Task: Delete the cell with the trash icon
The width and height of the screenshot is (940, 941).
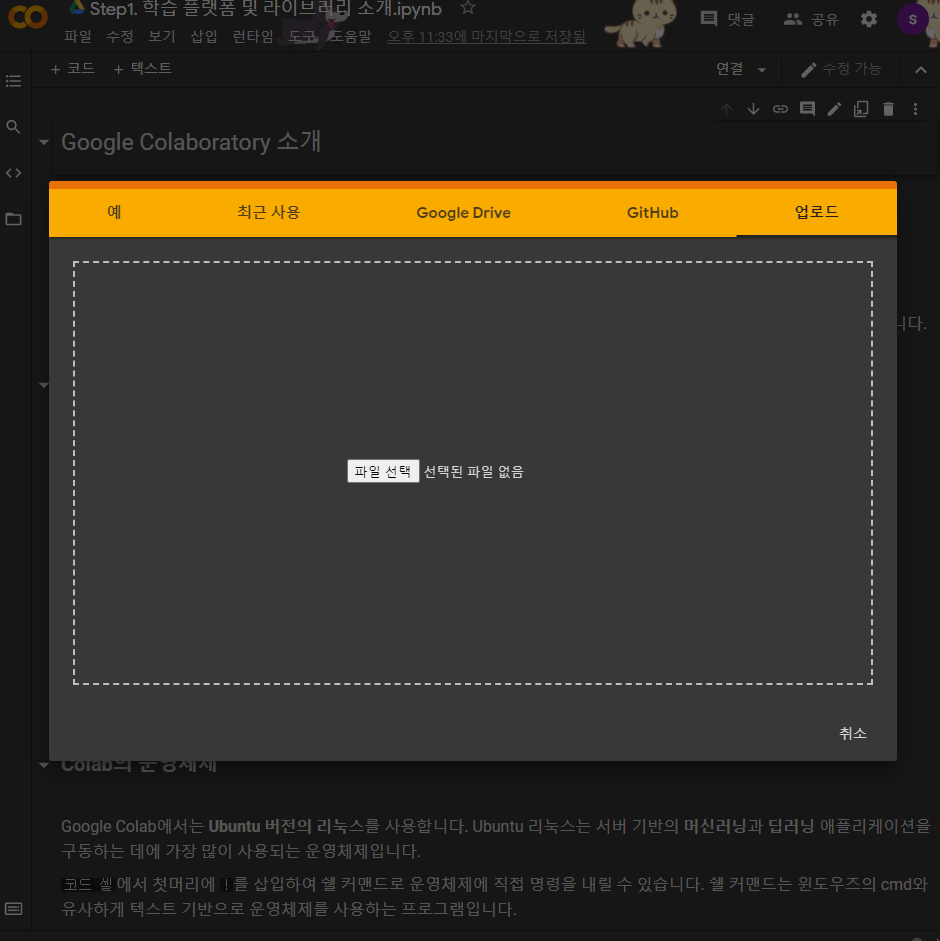Action: 888,109
